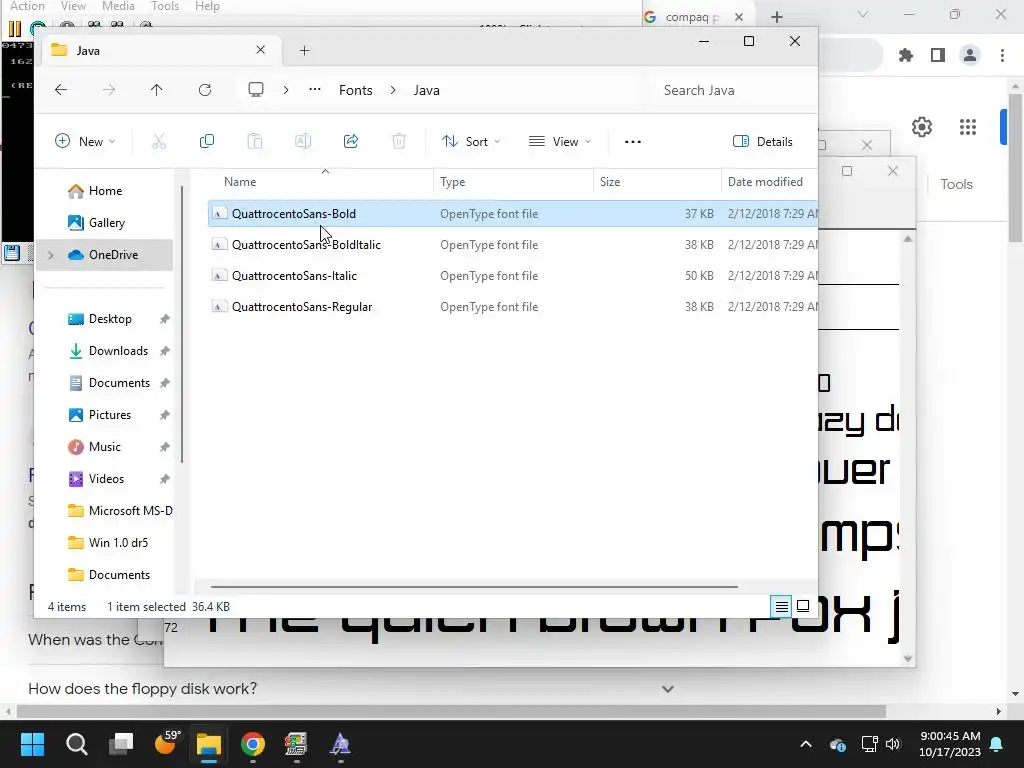Expand 'How does the floppy disk work?'

(351, 689)
